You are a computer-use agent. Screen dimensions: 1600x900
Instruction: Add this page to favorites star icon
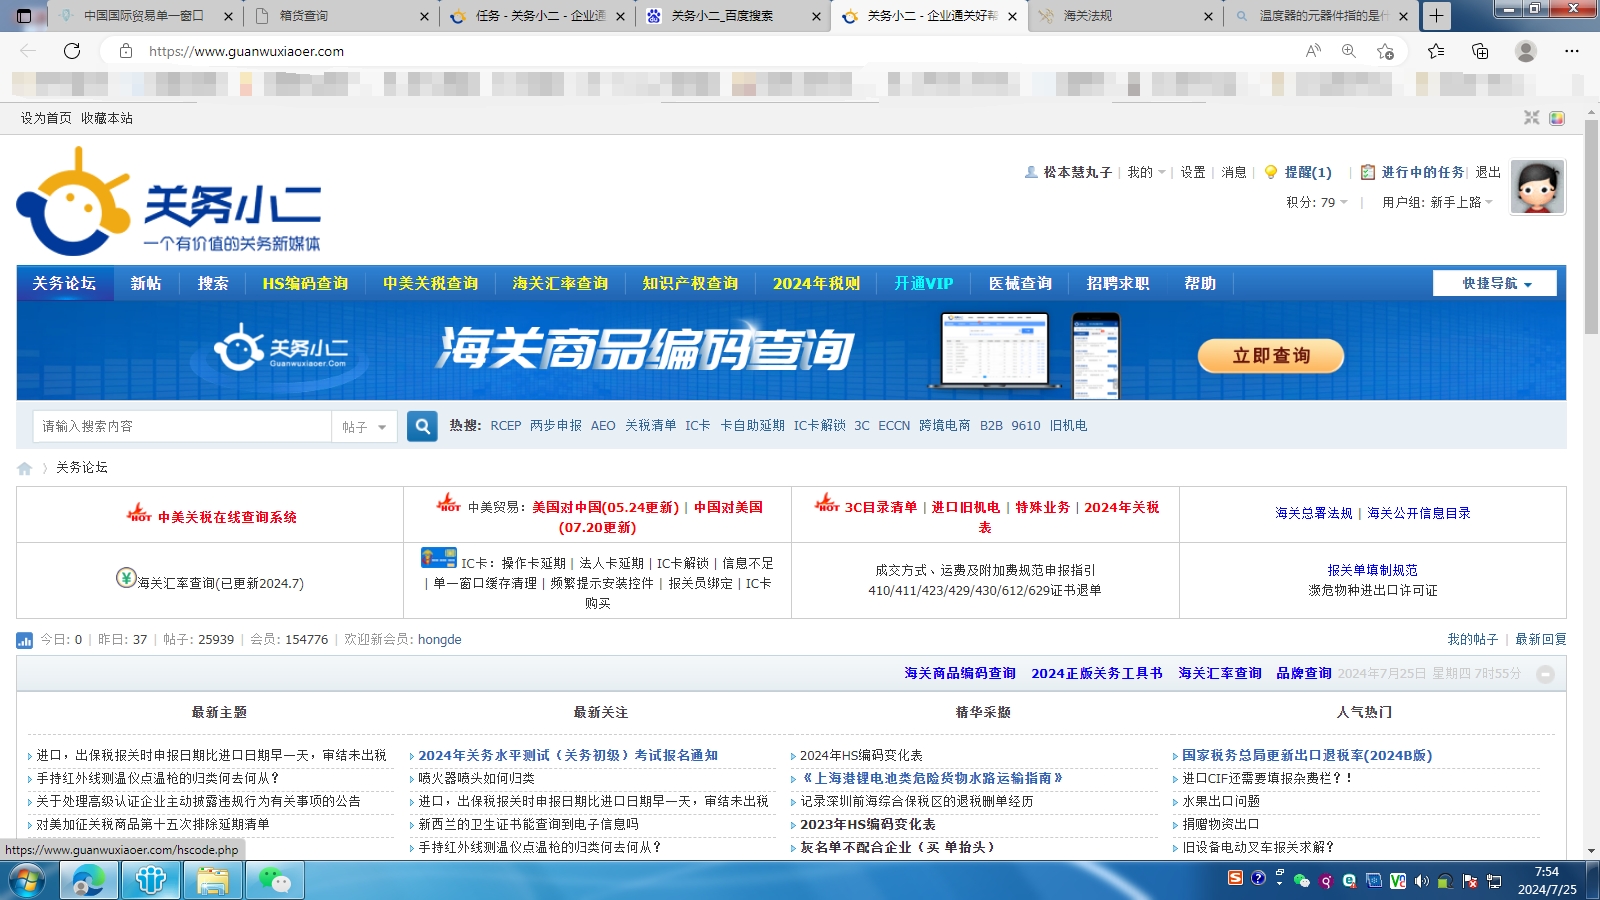1385,51
